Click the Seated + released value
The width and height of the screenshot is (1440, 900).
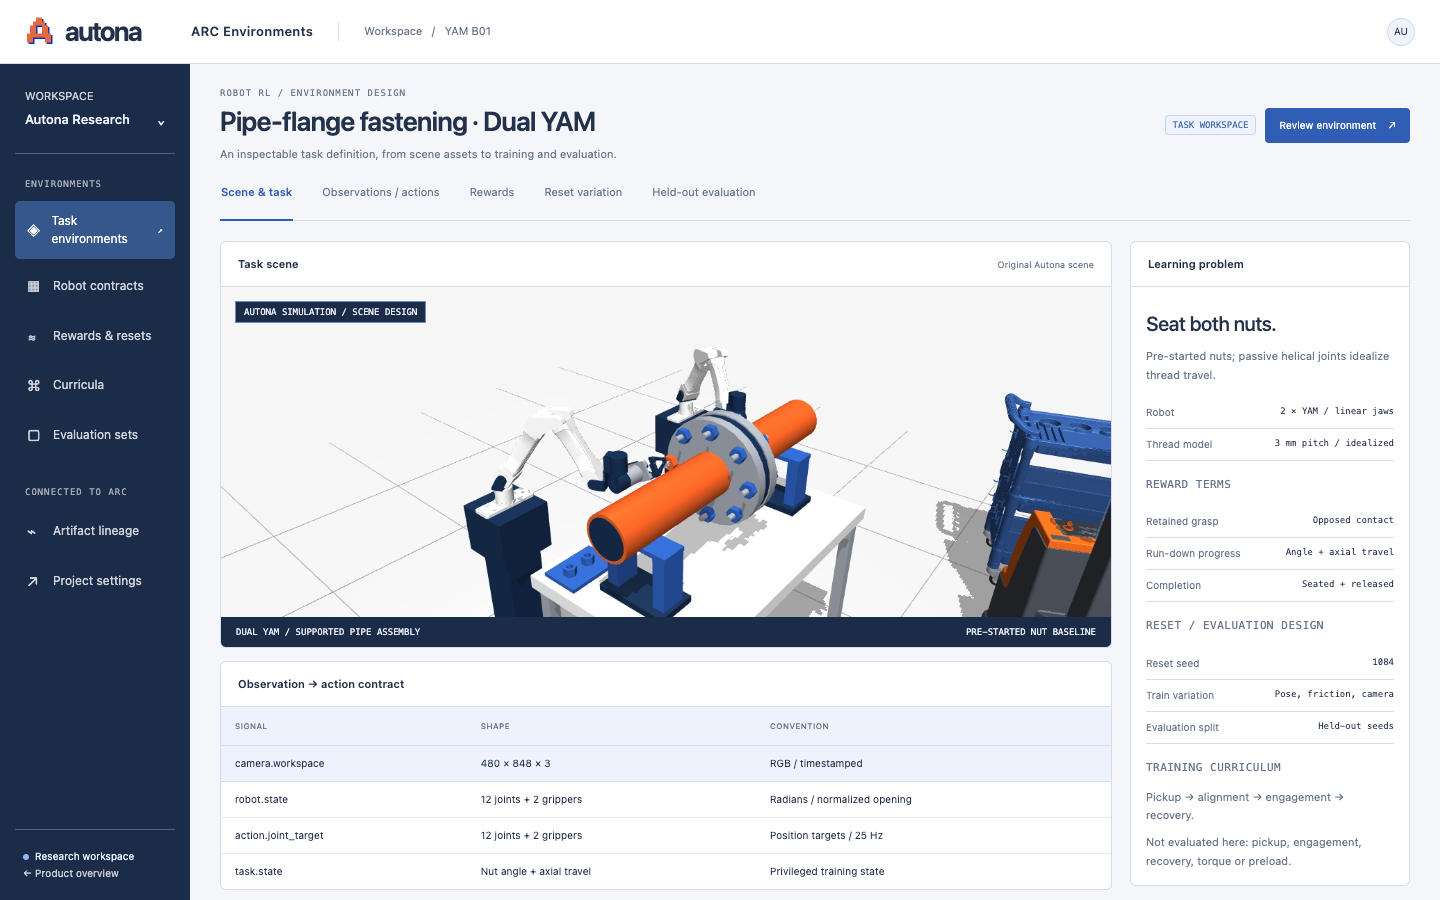point(1348,584)
